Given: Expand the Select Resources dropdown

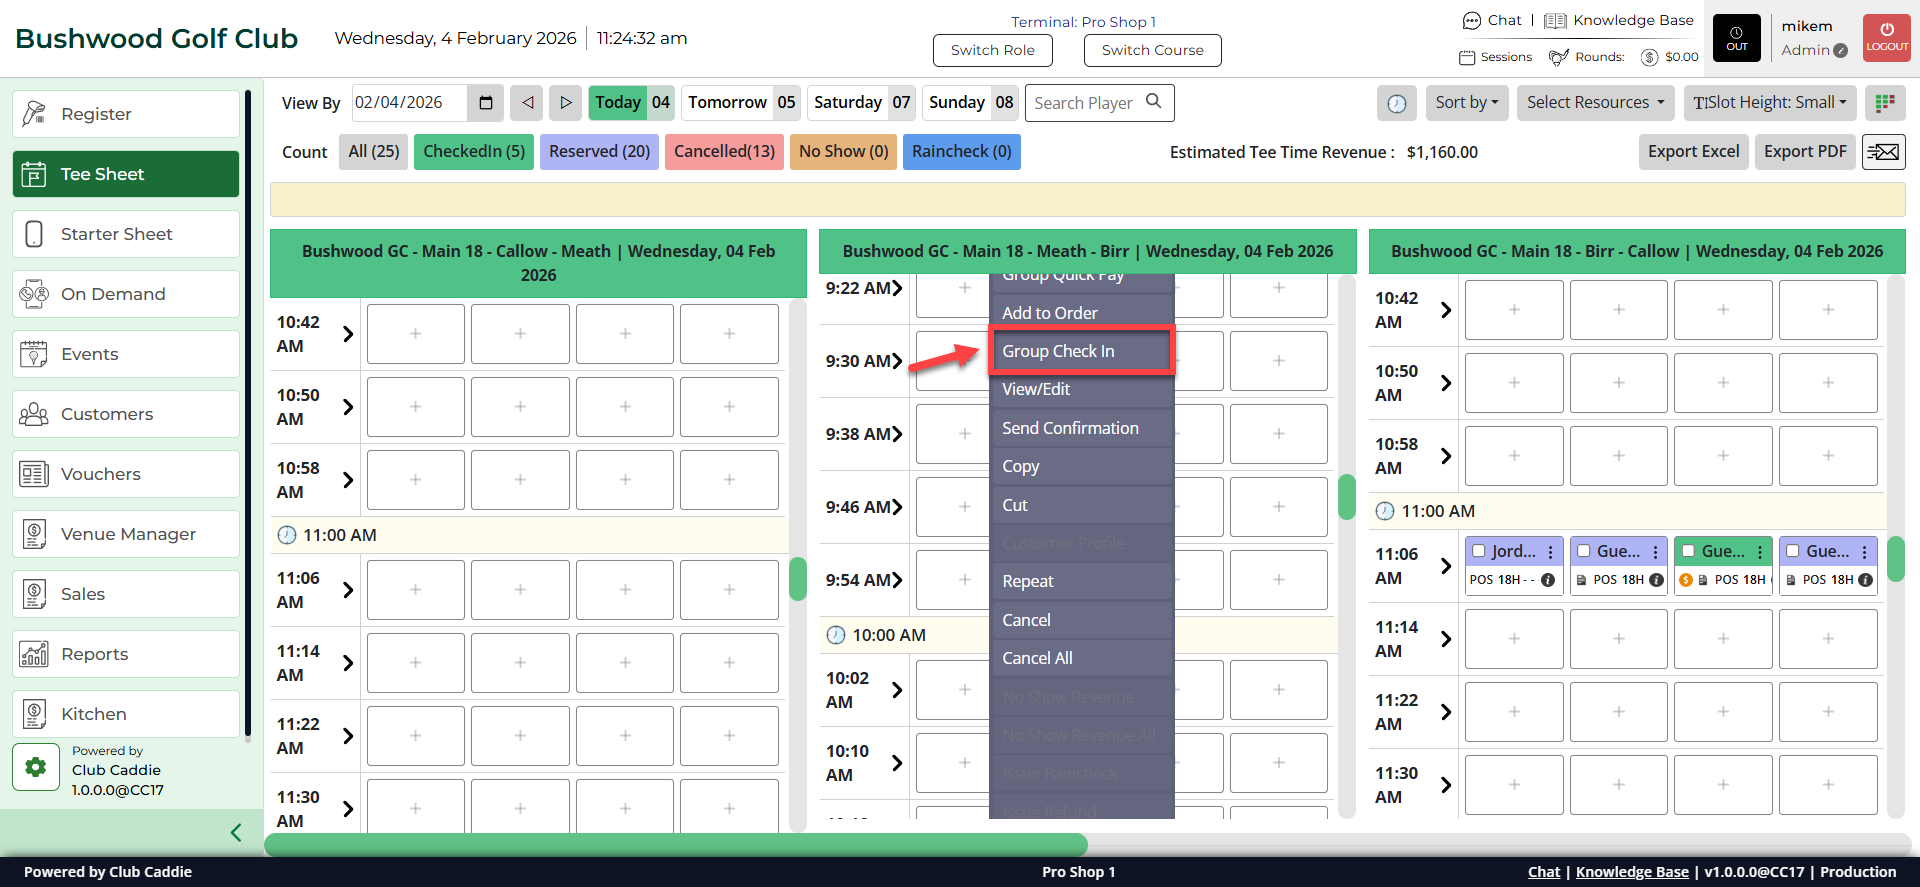Looking at the screenshot, I should [1595, 103].
